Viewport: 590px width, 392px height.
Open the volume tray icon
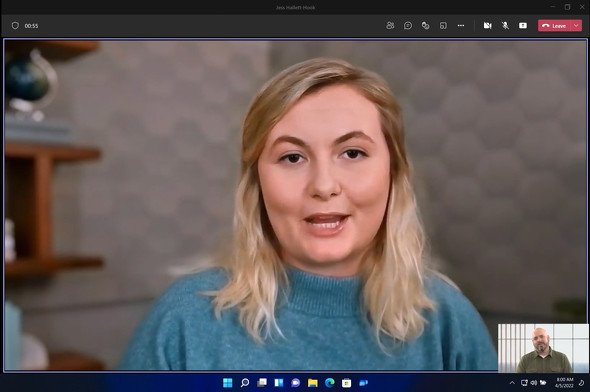tap(534, 383)
